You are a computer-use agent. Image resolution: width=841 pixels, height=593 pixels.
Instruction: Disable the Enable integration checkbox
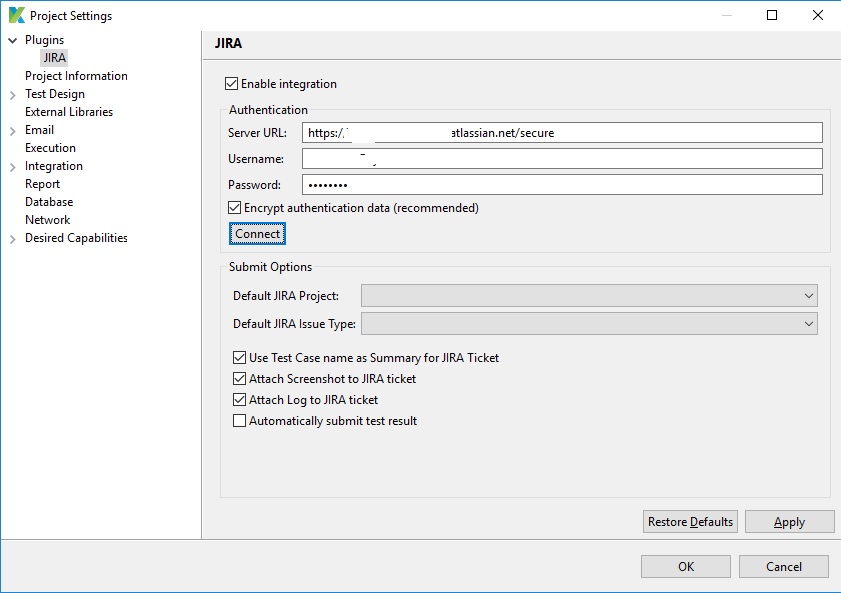(x=231, y=84)
